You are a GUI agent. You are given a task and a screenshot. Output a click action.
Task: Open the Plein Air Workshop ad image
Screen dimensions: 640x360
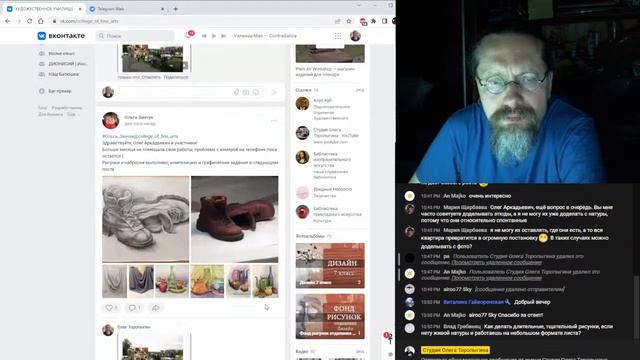(330, 53)
